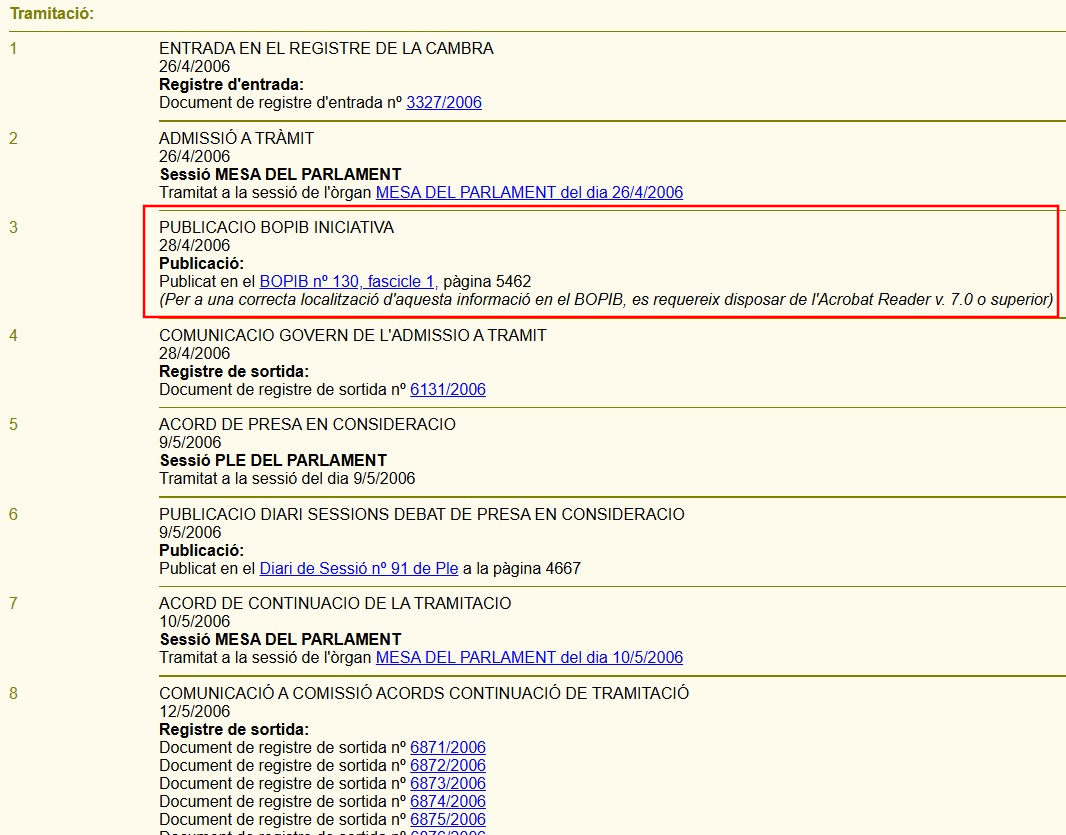Image resolution: width=1066 pixels, height=835 pixels.
Task: Click step number 8 in the list
Action: 14,693
